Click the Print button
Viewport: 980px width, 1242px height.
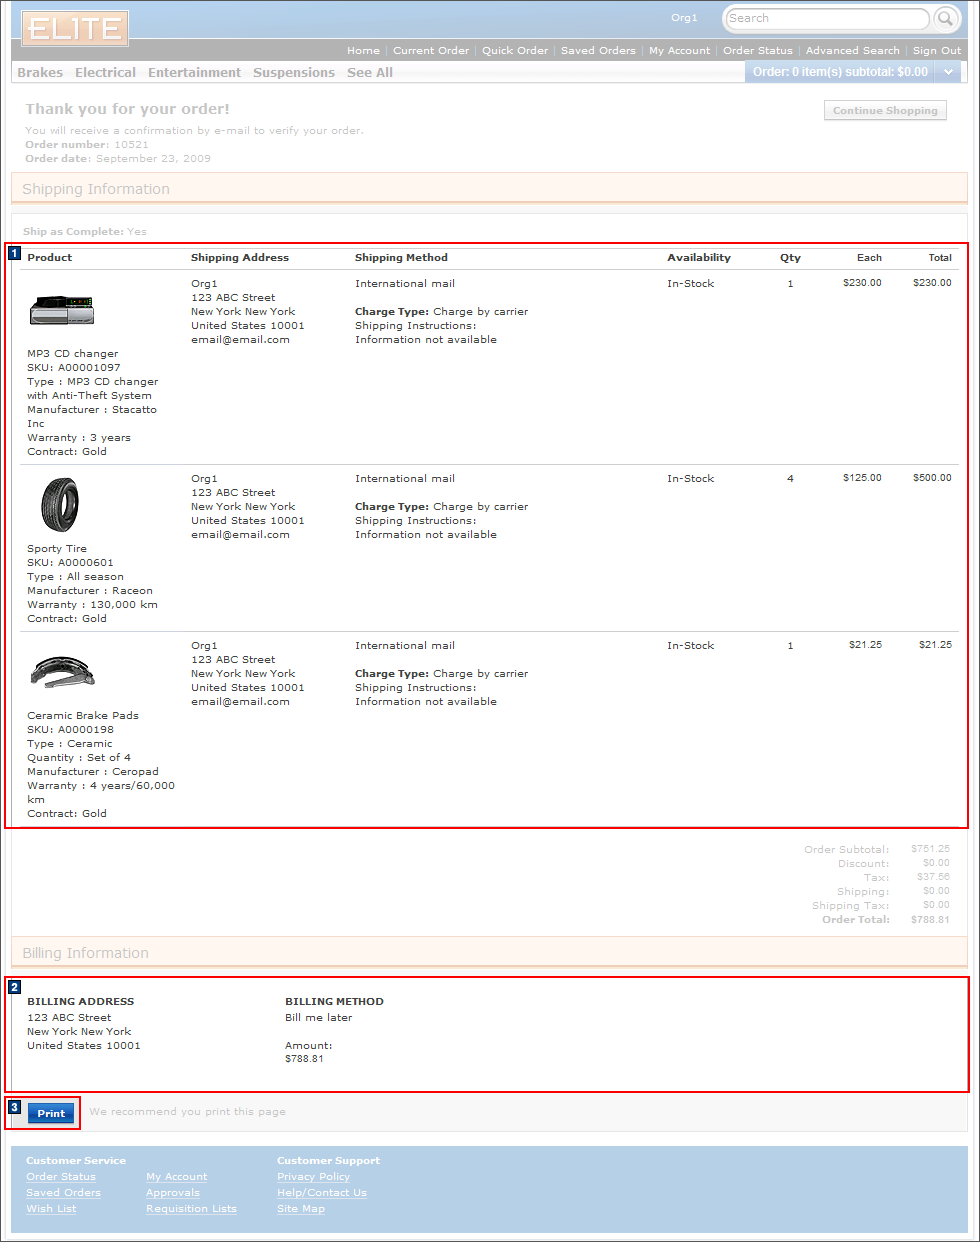pos(48,1113)
